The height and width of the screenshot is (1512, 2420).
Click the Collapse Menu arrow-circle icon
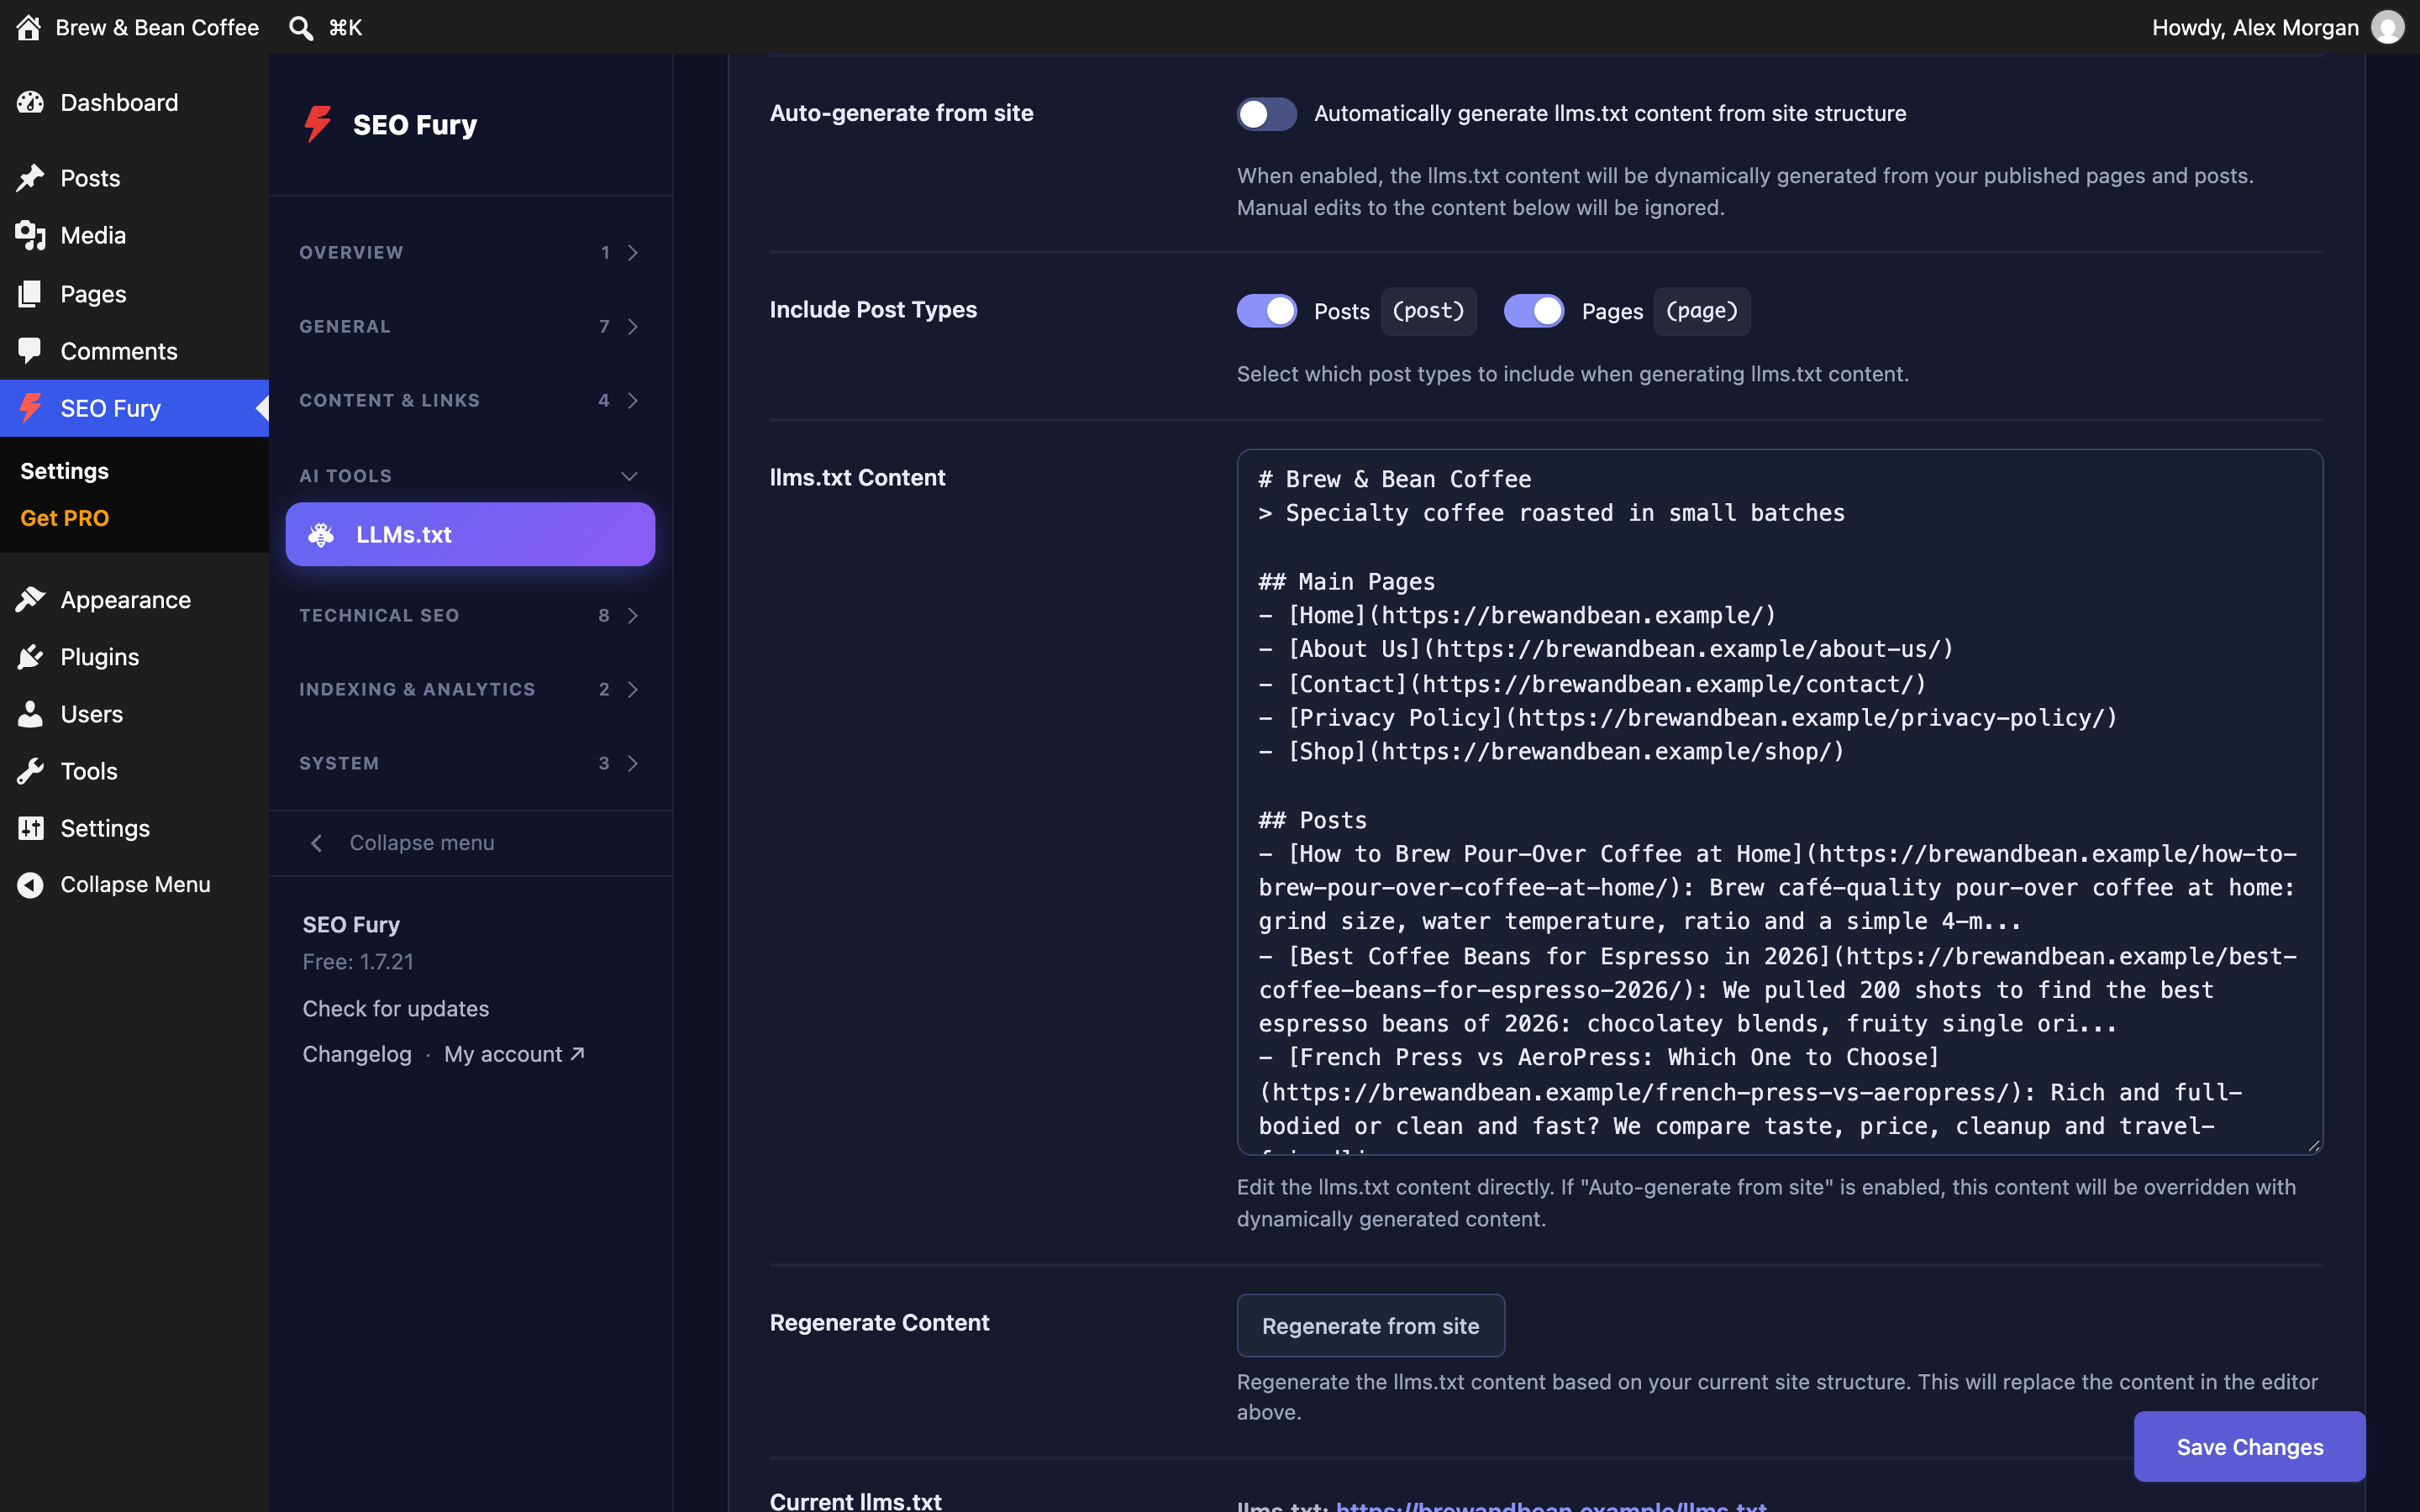[30, 884]
